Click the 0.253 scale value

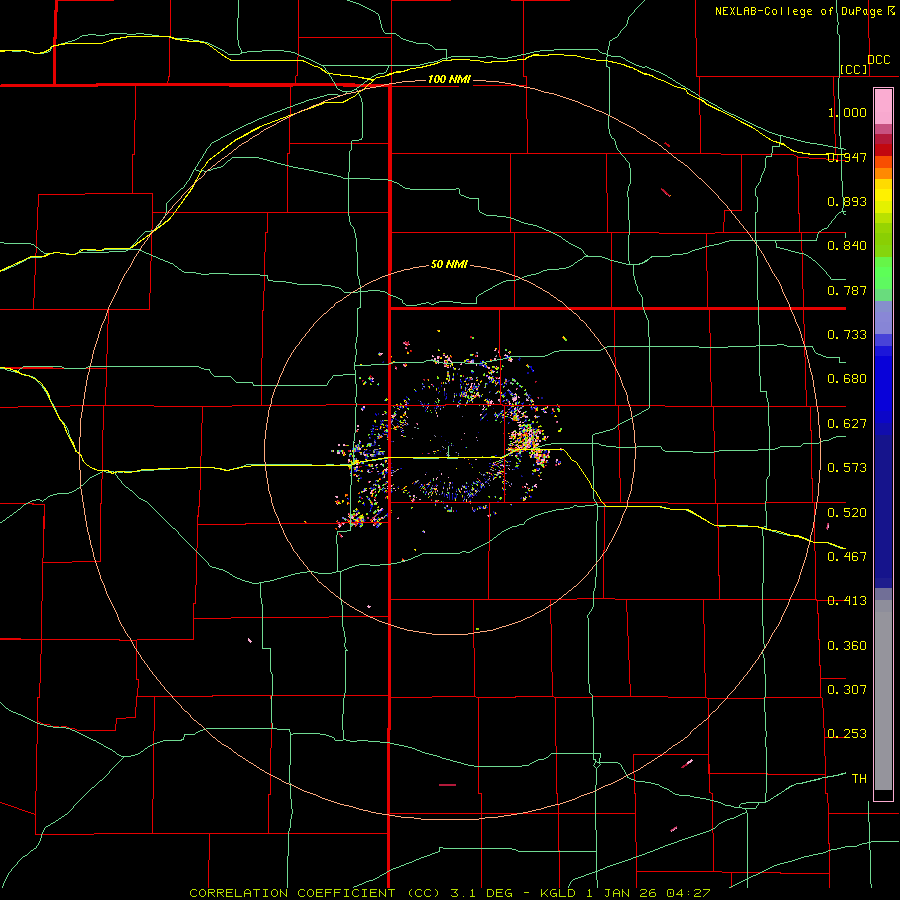pyautogui.click(x=847, y=734)
